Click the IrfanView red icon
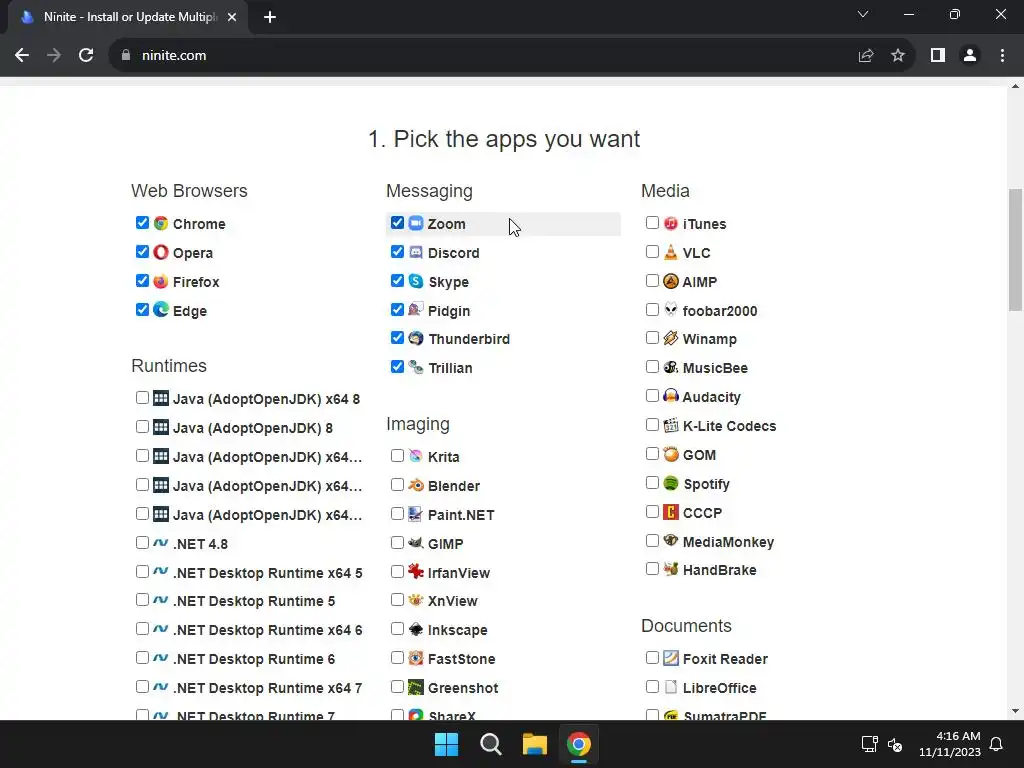The height and width of the screenshot is (768, 1024). click(x=416, y=571)
